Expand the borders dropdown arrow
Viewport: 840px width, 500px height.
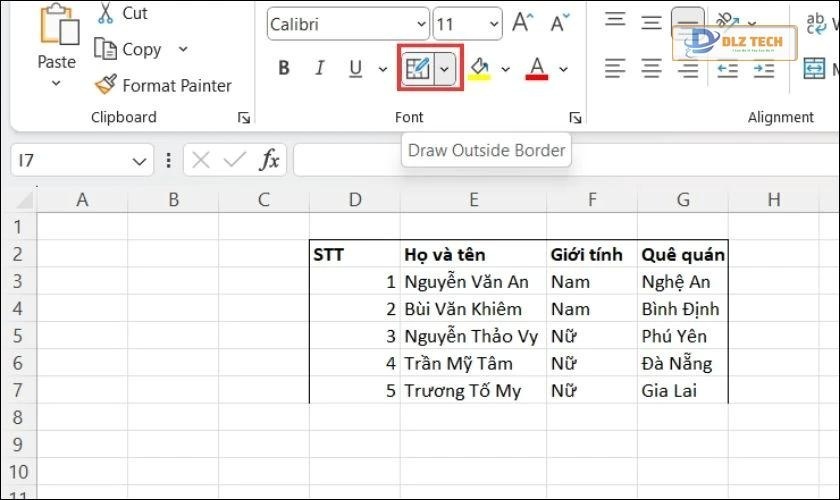[446, 68]
